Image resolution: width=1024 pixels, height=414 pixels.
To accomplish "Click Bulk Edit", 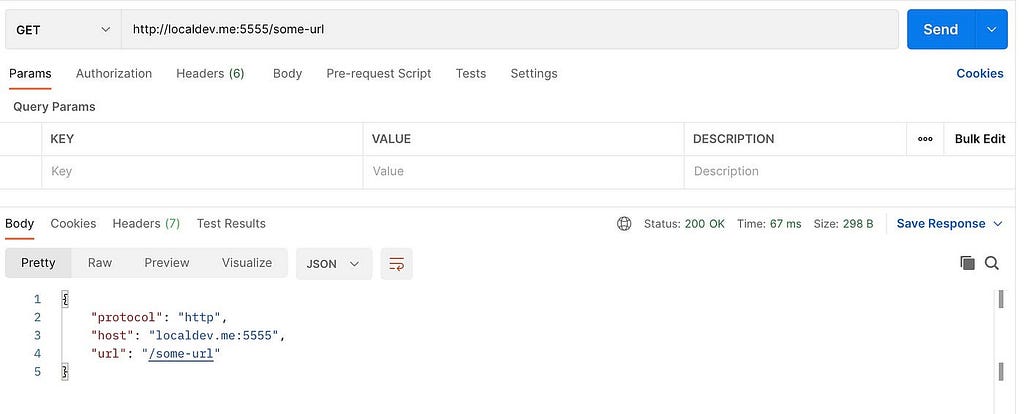I will 980,139.
